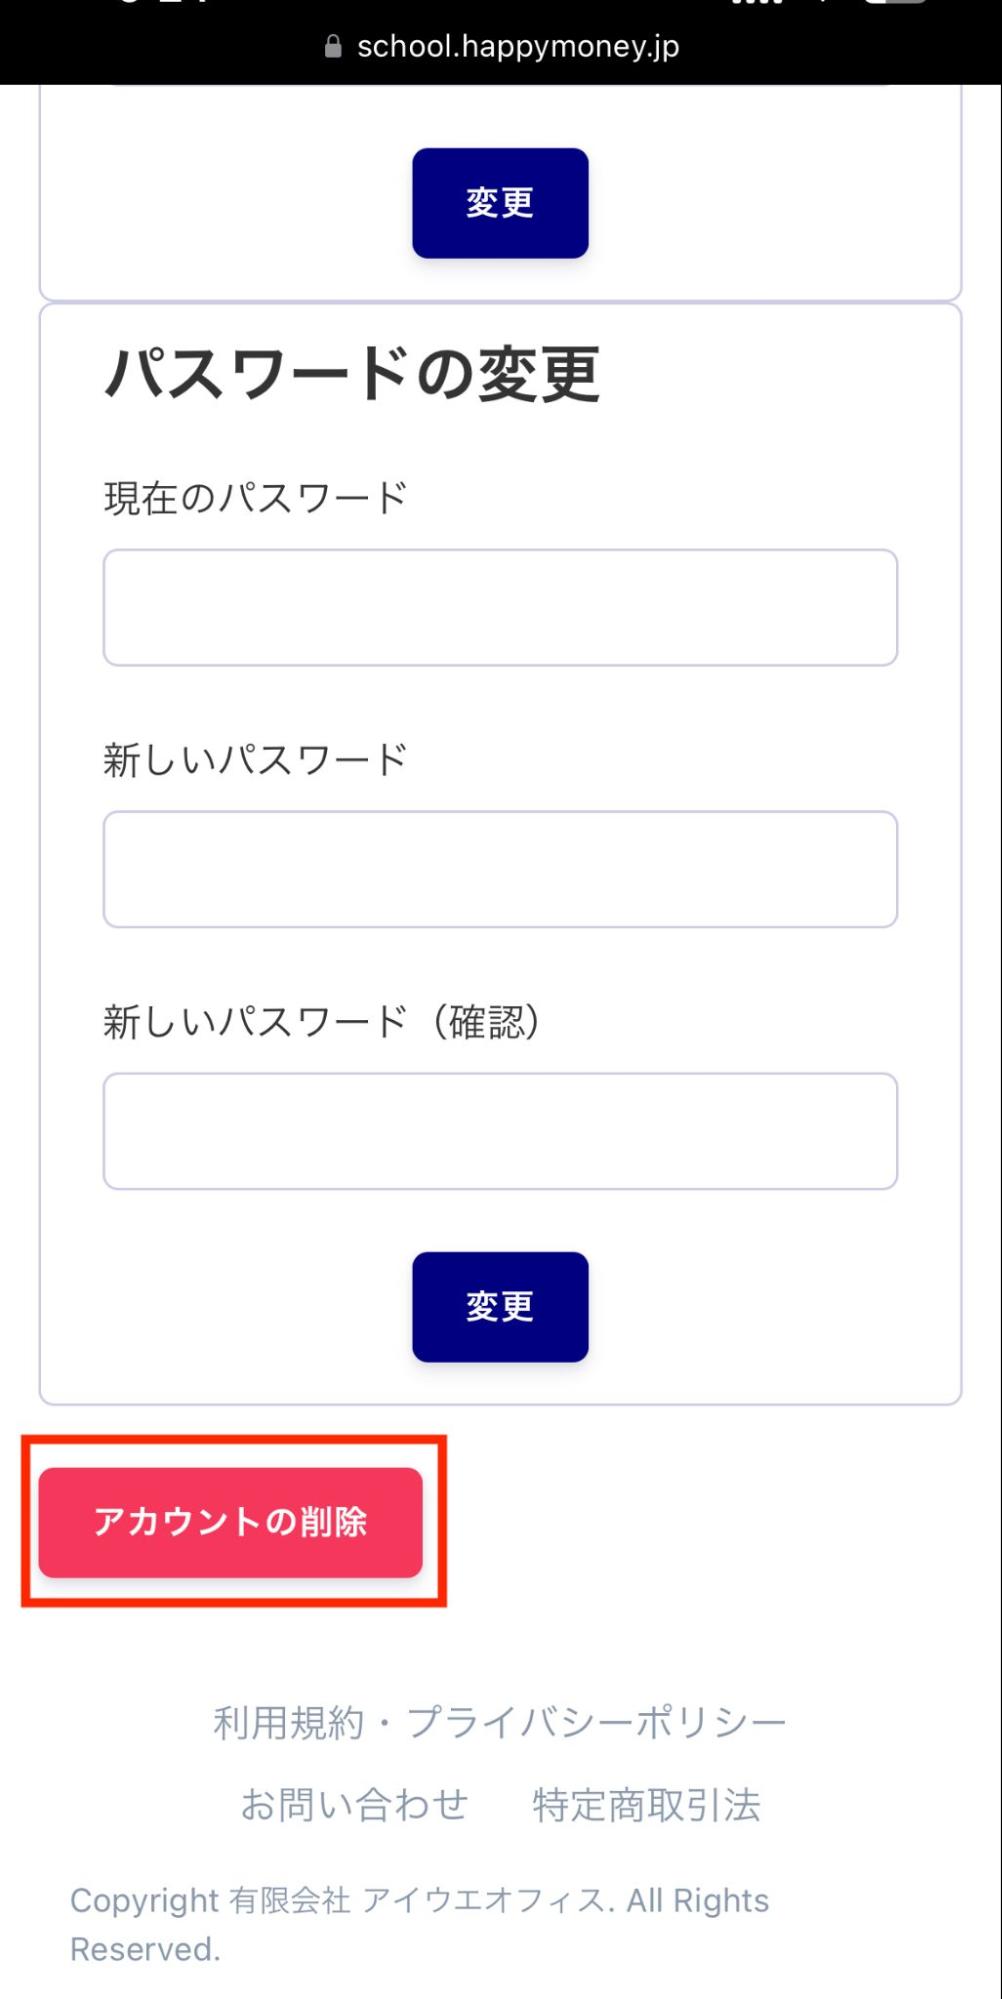Open the 特定商取引法 link

(646, 1805)
